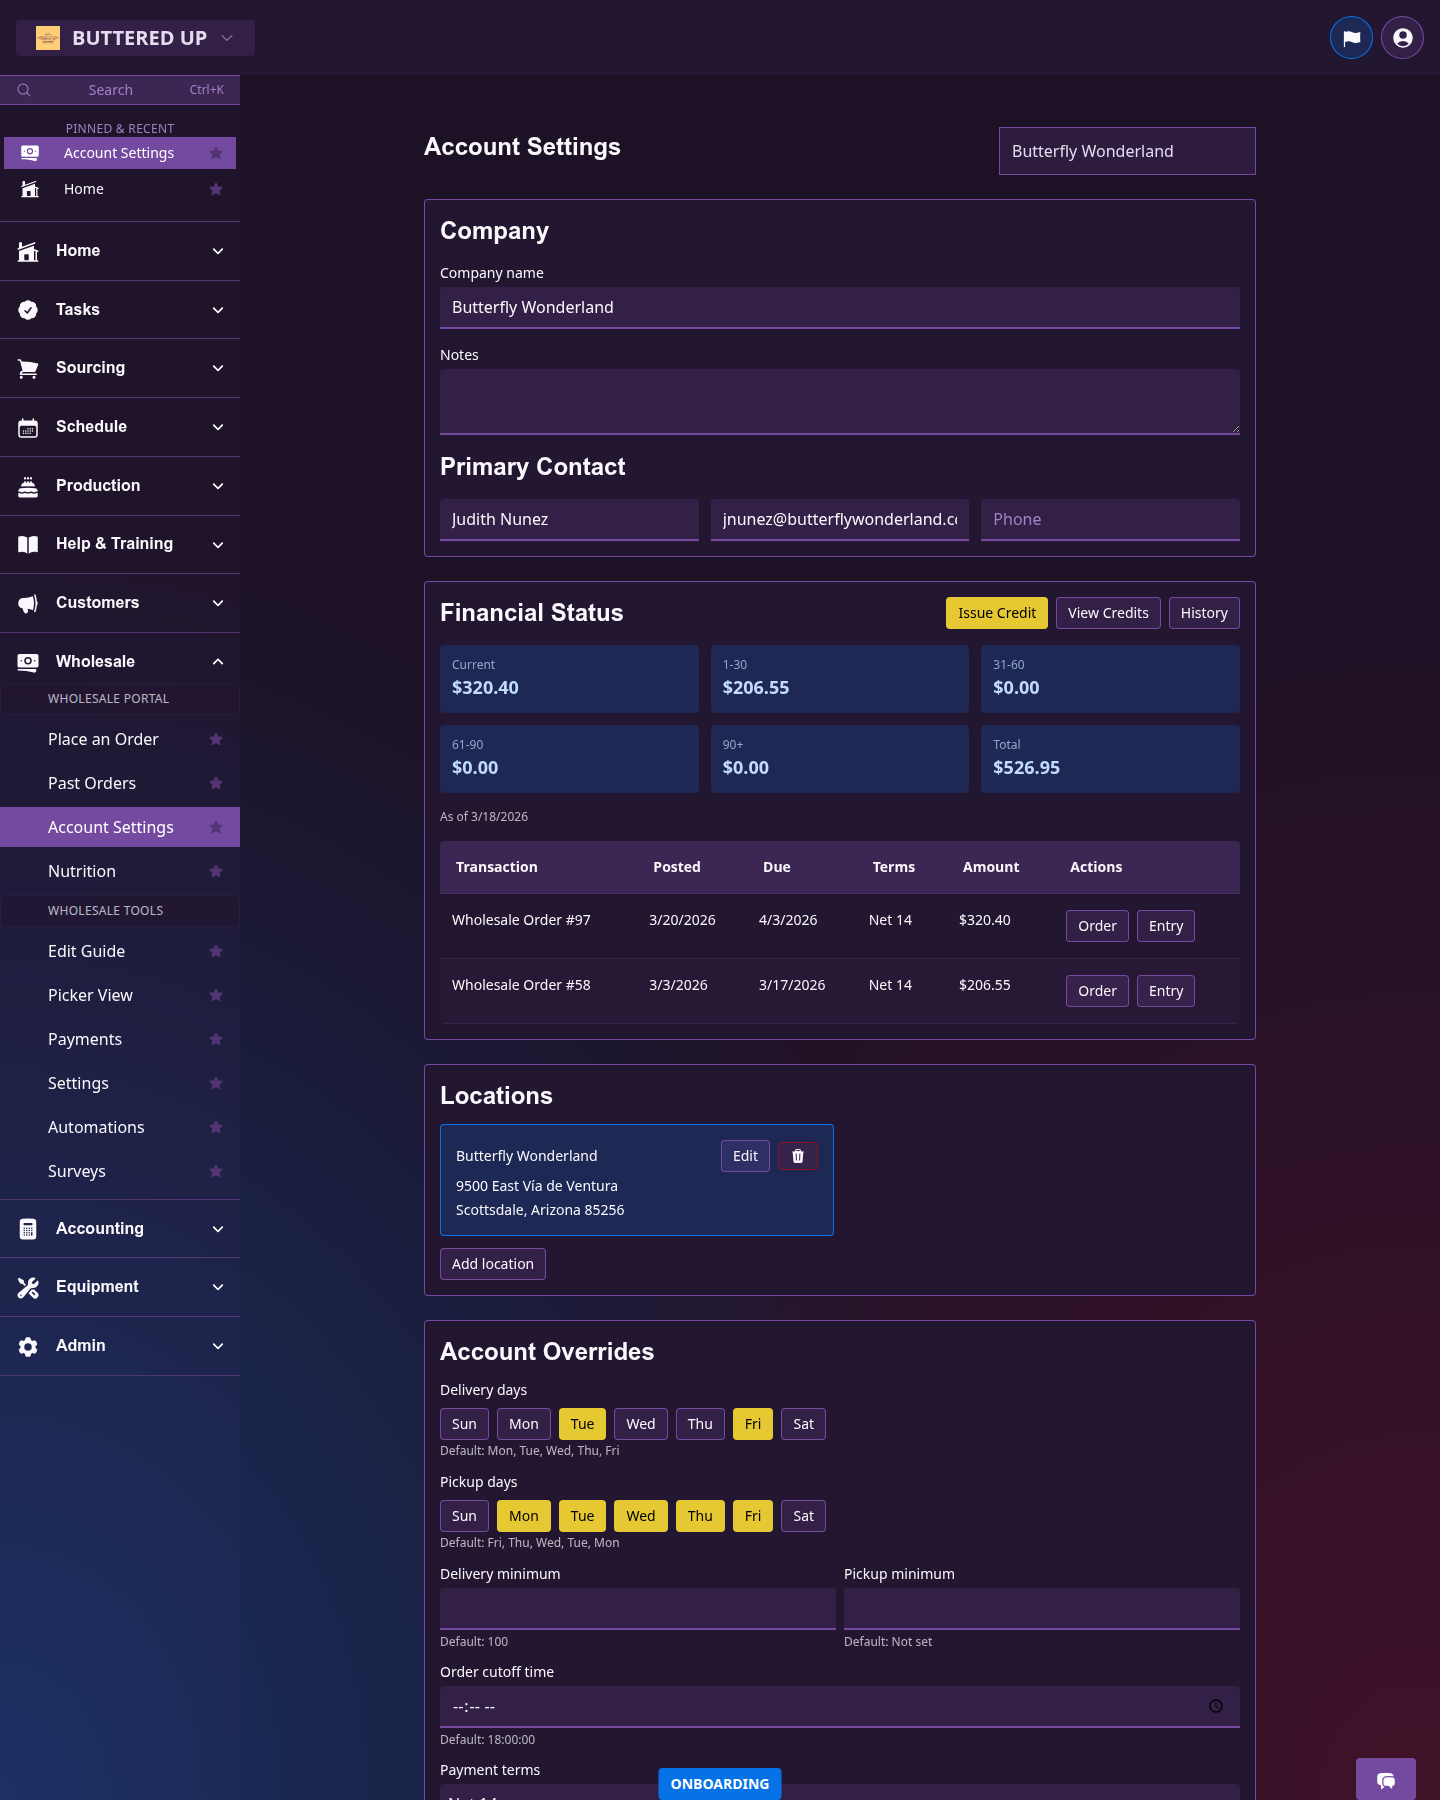This screenshot has width=1440, height=1800.
Task: Open Automations tool
Action: (96, 1127)
